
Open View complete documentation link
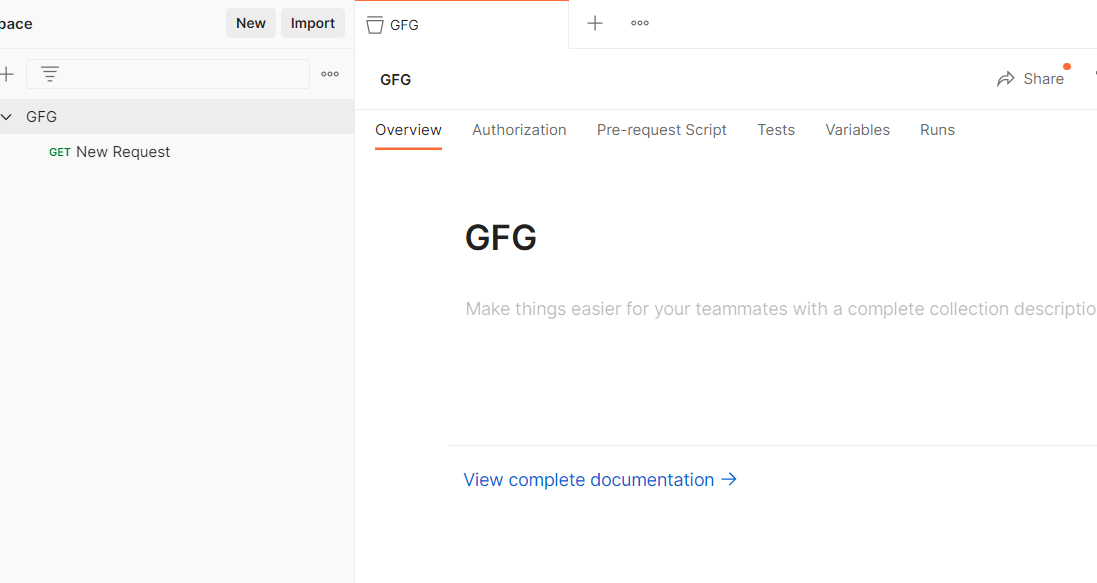coord(600,480)
